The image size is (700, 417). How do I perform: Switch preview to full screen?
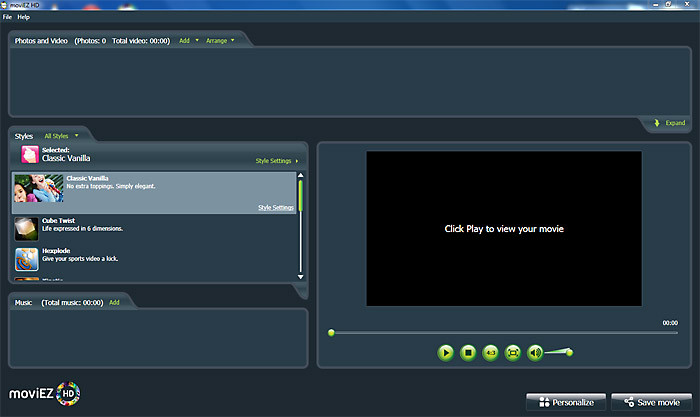[x=513, y=353]
